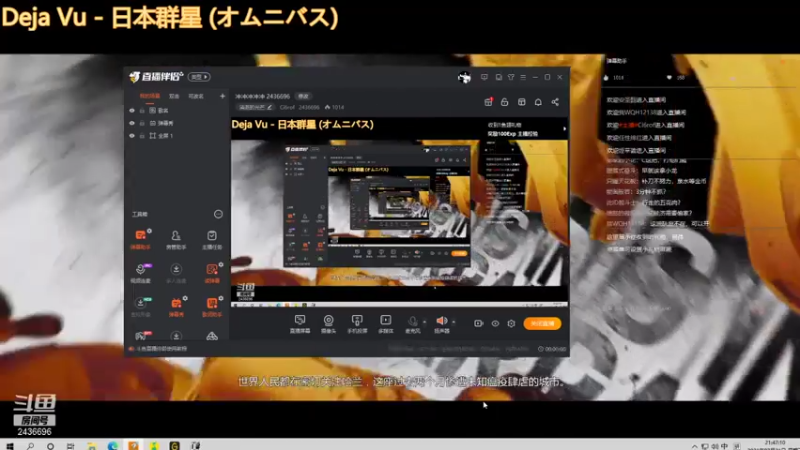Show hidden system tray icons chevron
This screenshot has height=450, width=800.
694,446
